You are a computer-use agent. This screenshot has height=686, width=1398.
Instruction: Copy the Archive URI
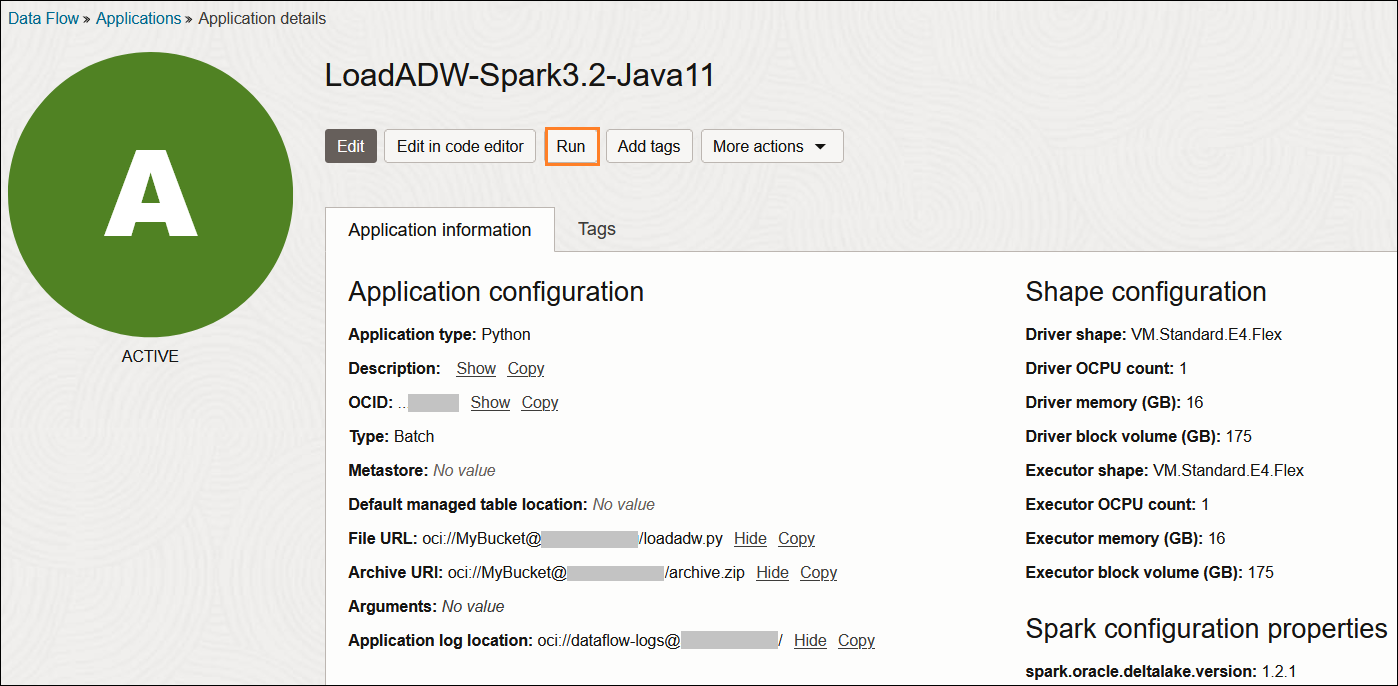[x=818, y=572]
